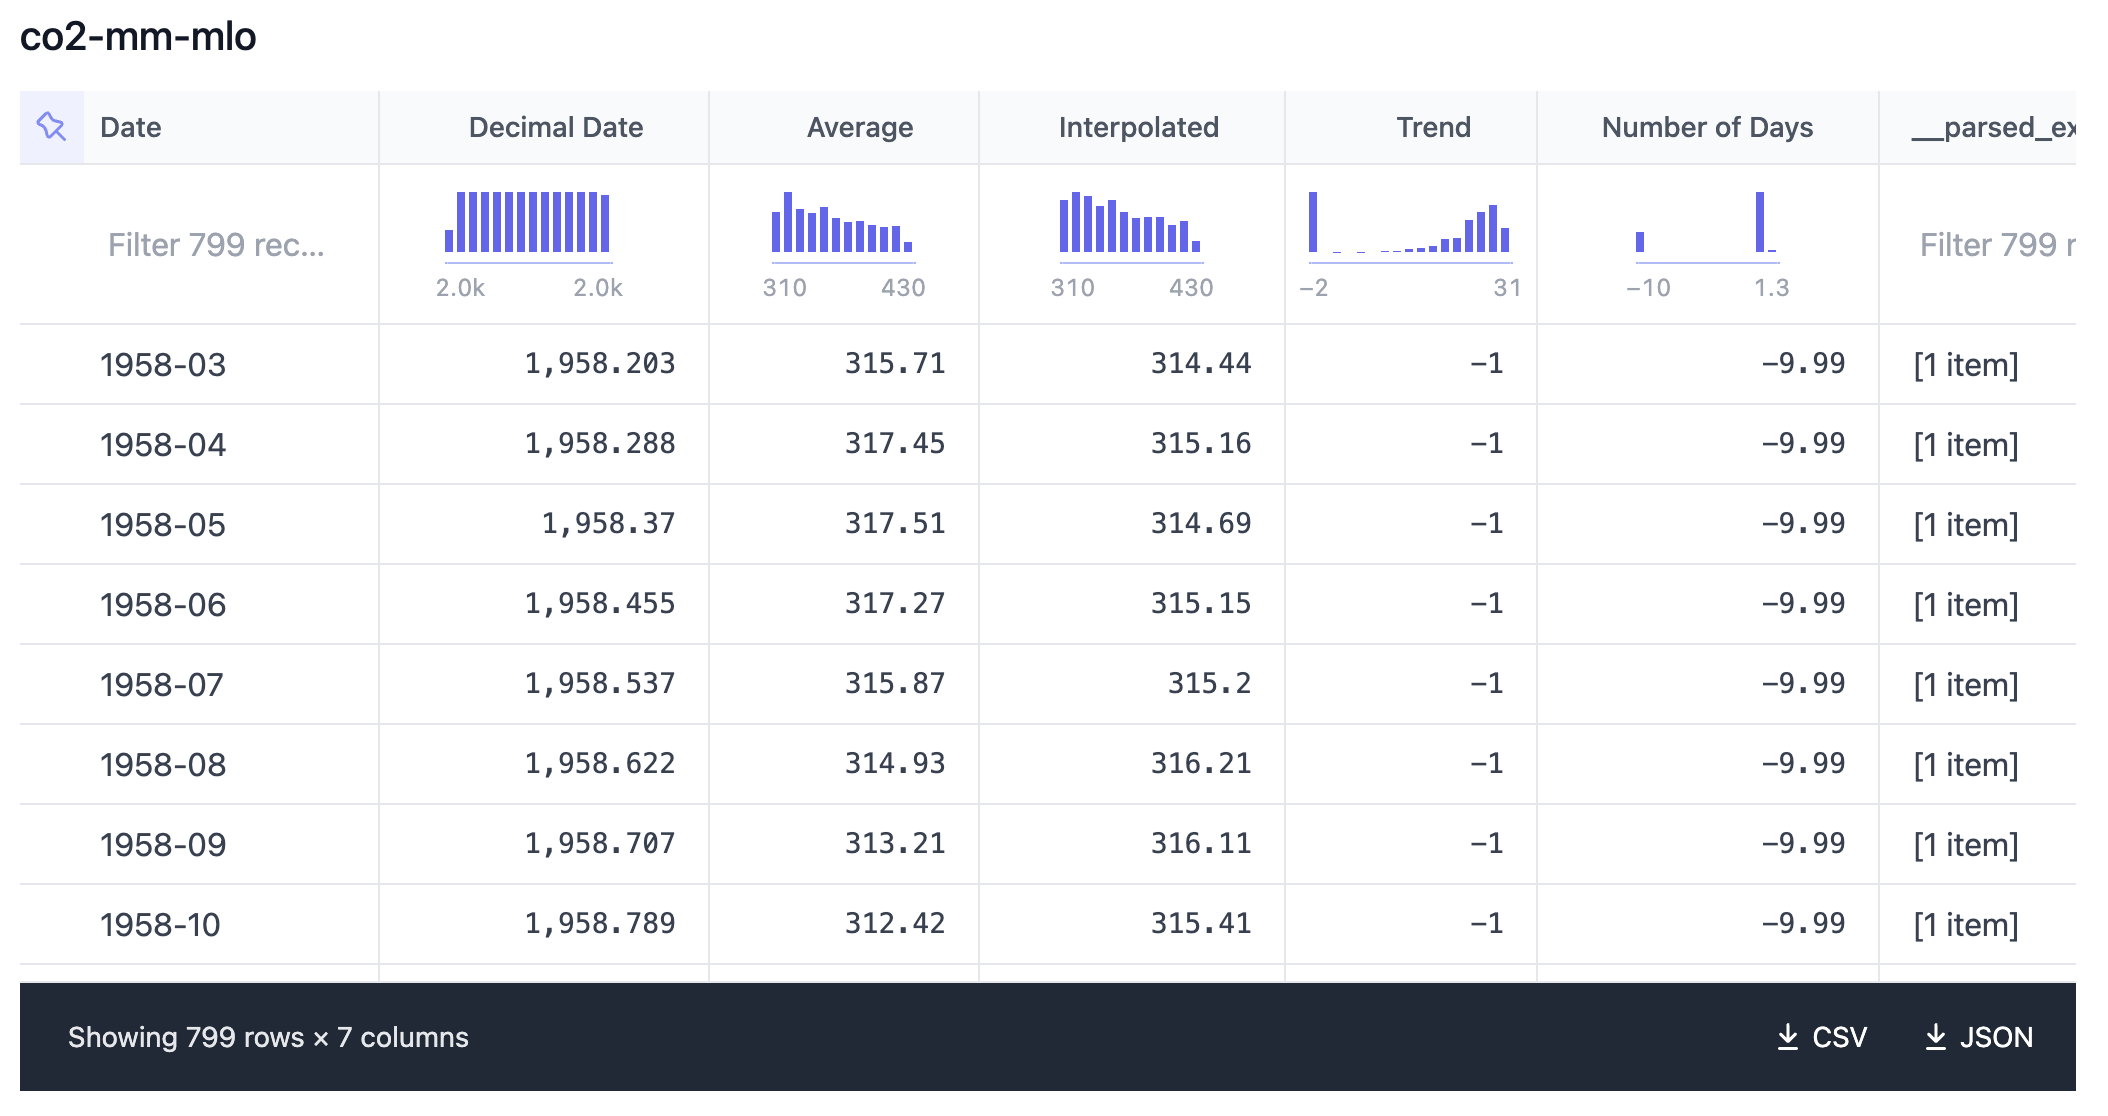Download the data as JSON
The image size is (2108, 1116).
(x=1979, y=1037)
